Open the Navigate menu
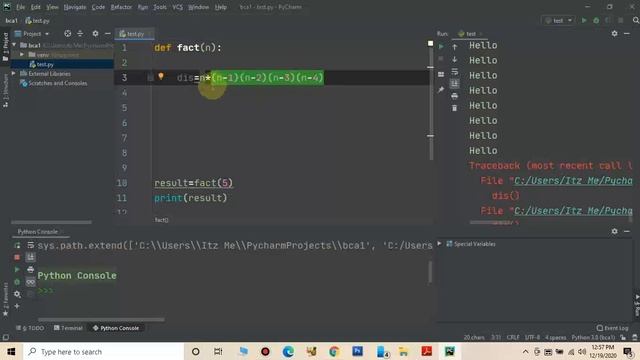 tap(75, 7)
